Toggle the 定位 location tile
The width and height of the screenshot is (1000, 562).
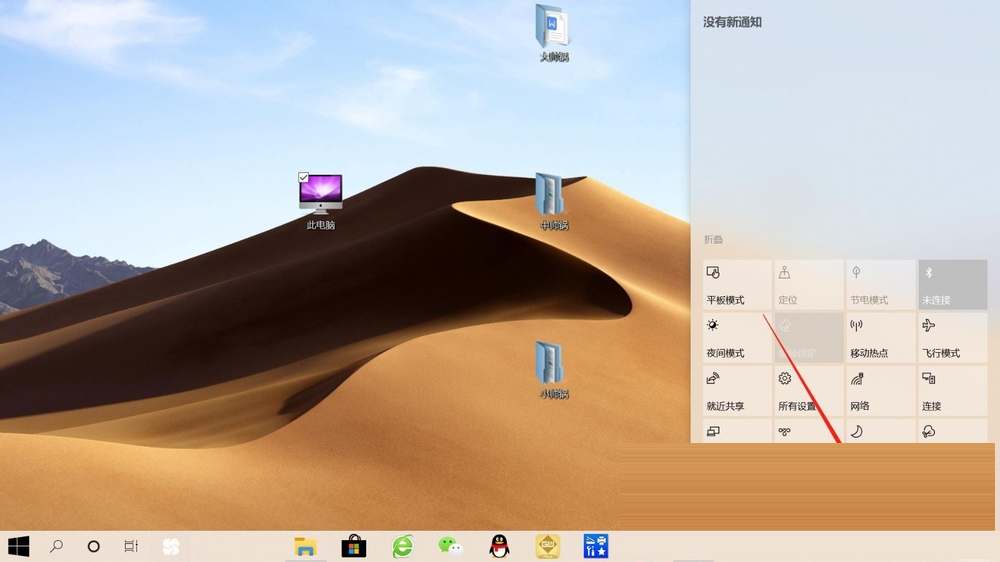pyautogui.click(x=809, y=285)
